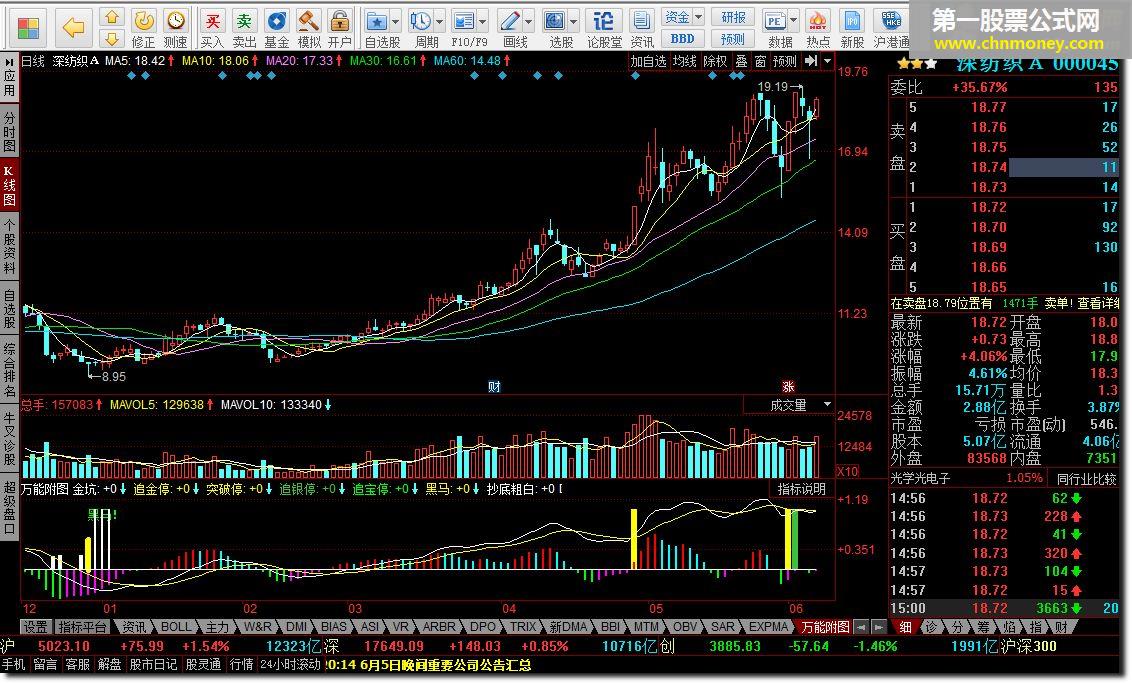Image resolution: width=1132 pixels, height=683 pixels.
Task: Toggle 叠 overlay mode
Action: [x=741, y=61]
